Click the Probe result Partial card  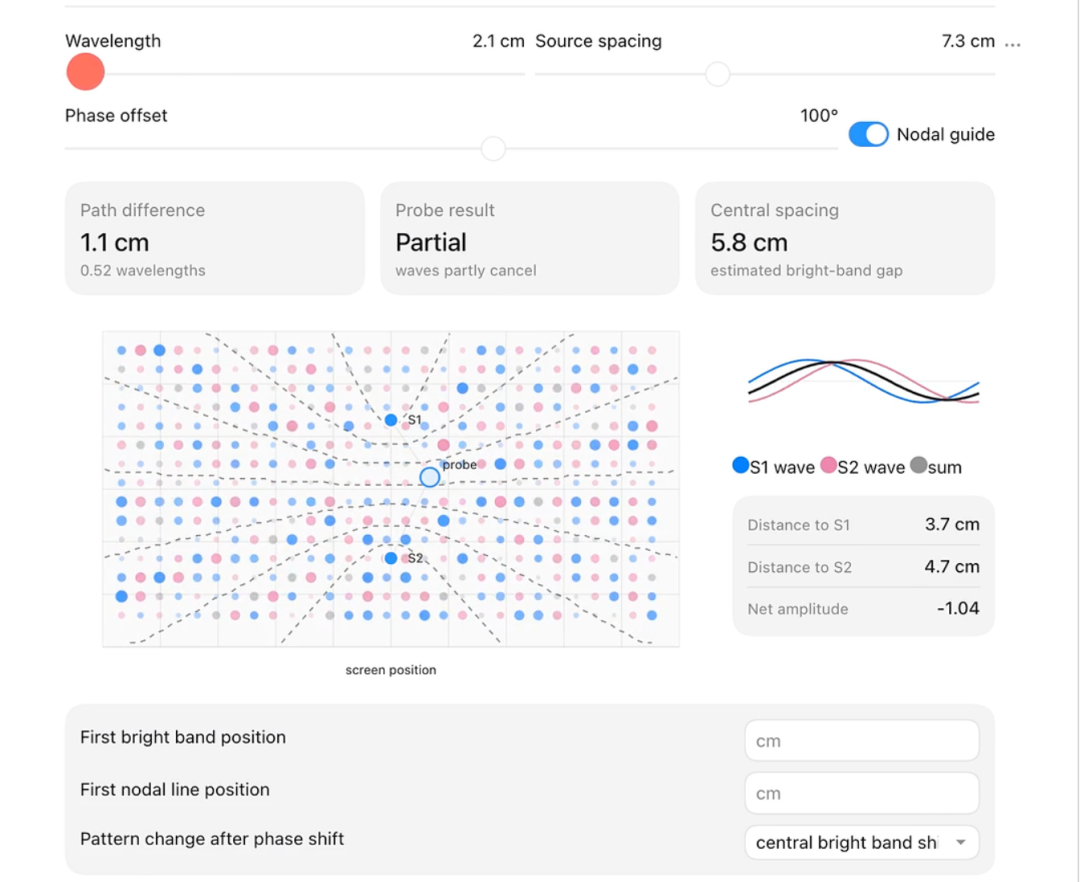click(x=530, y=238)
